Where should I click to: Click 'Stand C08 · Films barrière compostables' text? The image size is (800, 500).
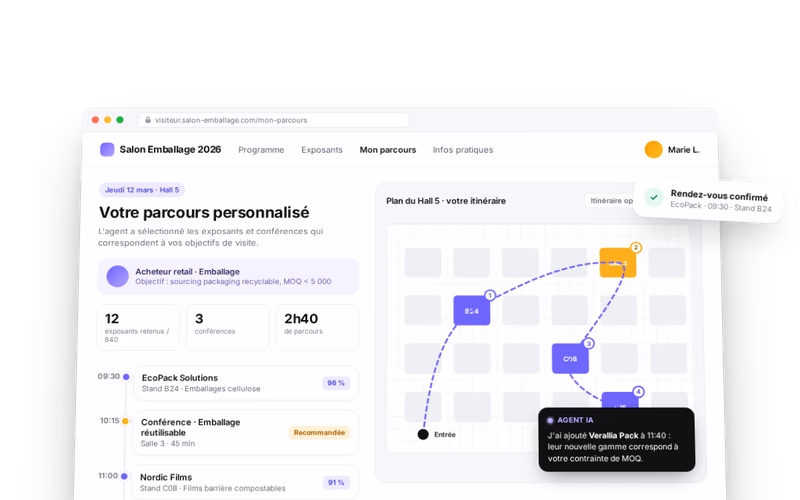coord(213,488)
